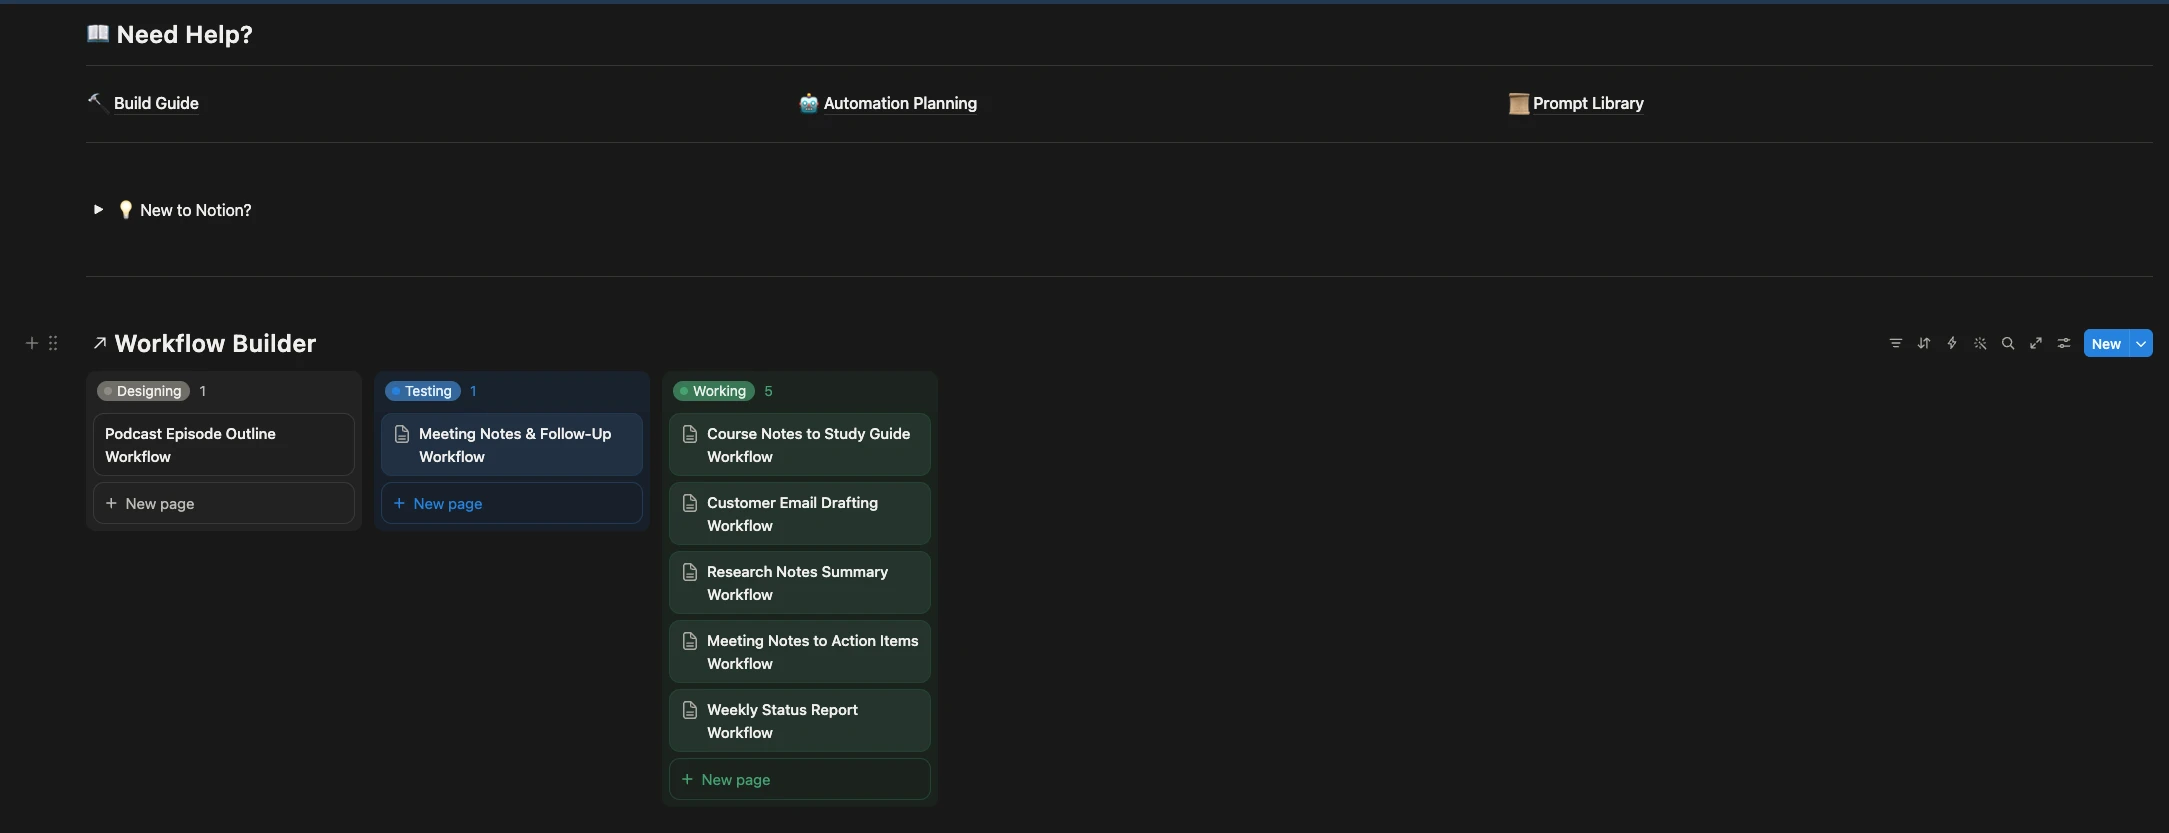
Task: Click the plus add-block handle beside Workflow Builder
Action: click(x=31, y=343)
